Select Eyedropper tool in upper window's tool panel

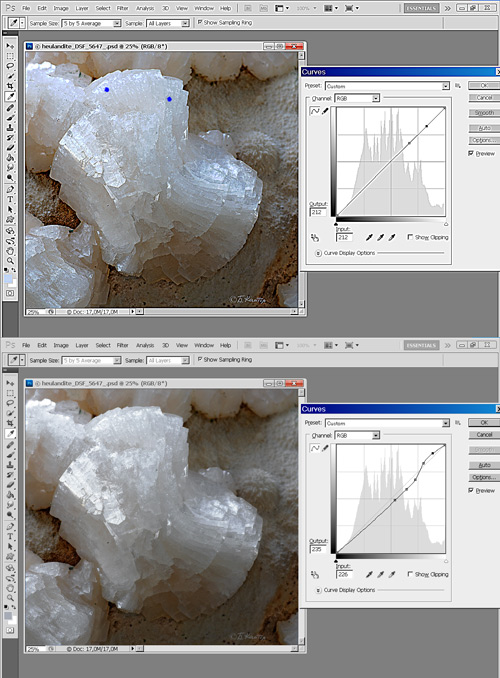pyautogui.click(x=10, y=96)
